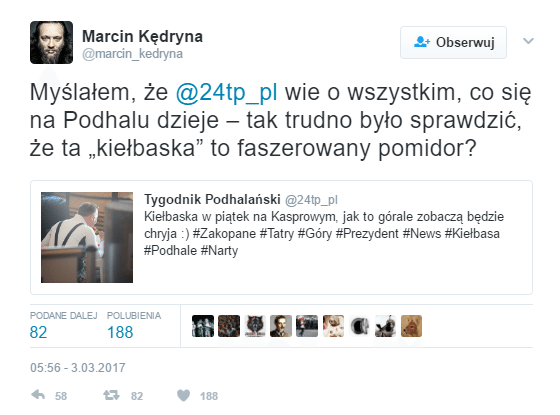Image resolution: width=560 pixels, height=415 pixels.
Task: Like the tweet with the heart icon
Action: click(x=184, y=395)
